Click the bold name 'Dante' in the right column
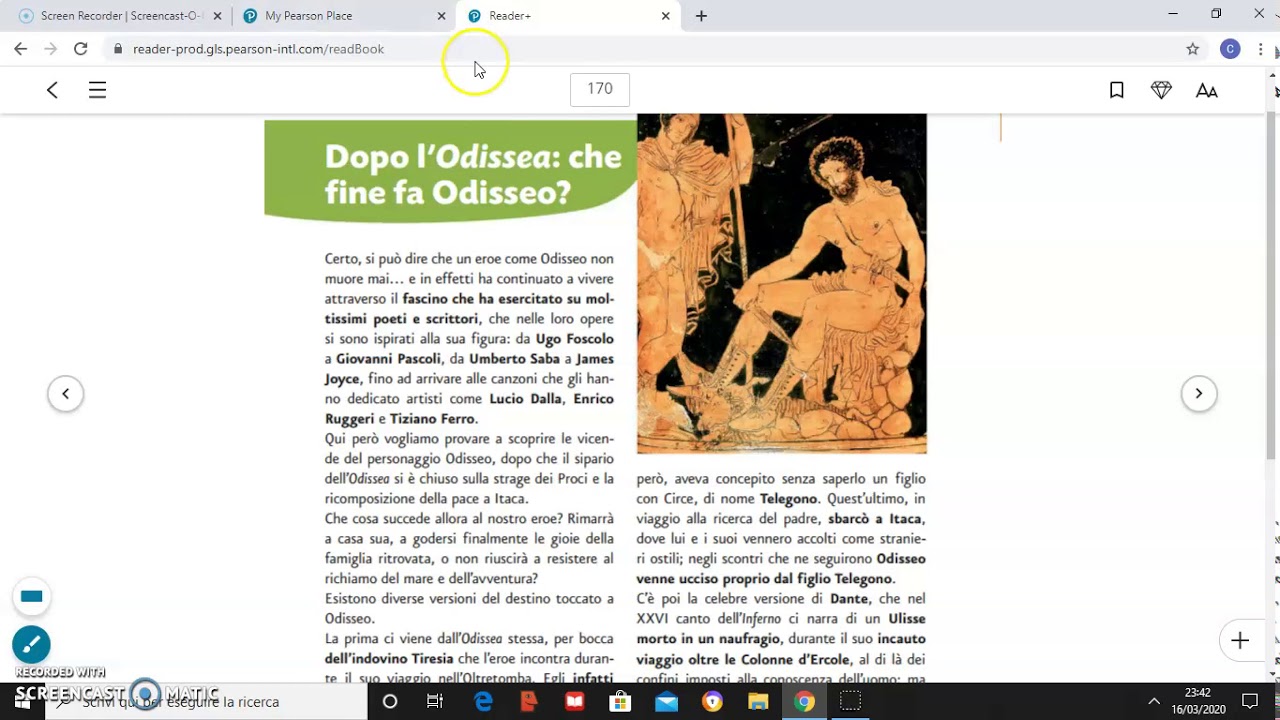This screenshot has height=720, width=1280. (851, 599)
